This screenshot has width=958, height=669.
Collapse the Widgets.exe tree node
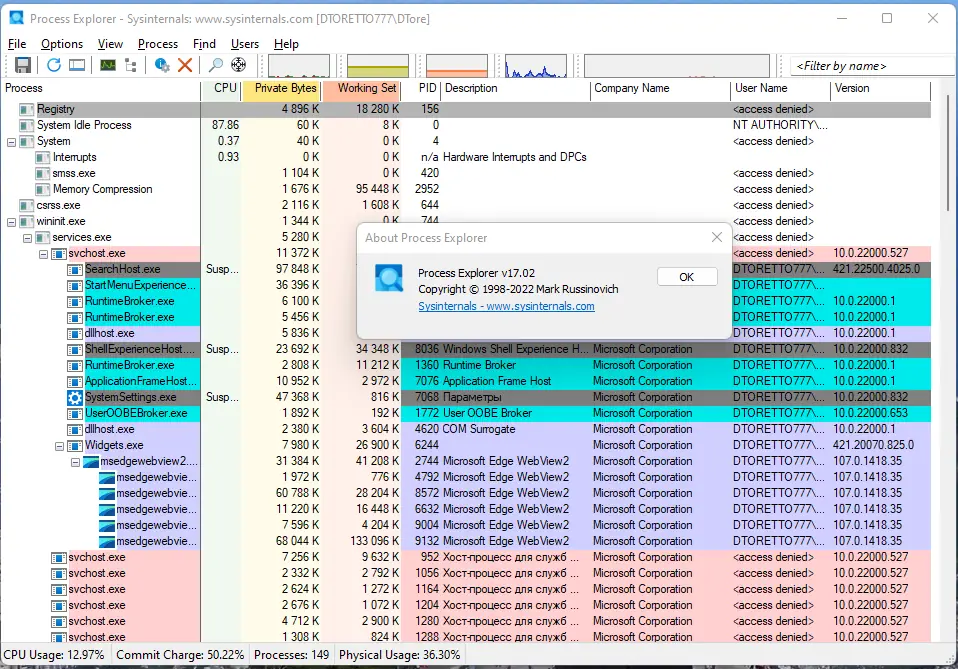coord(59,446)
